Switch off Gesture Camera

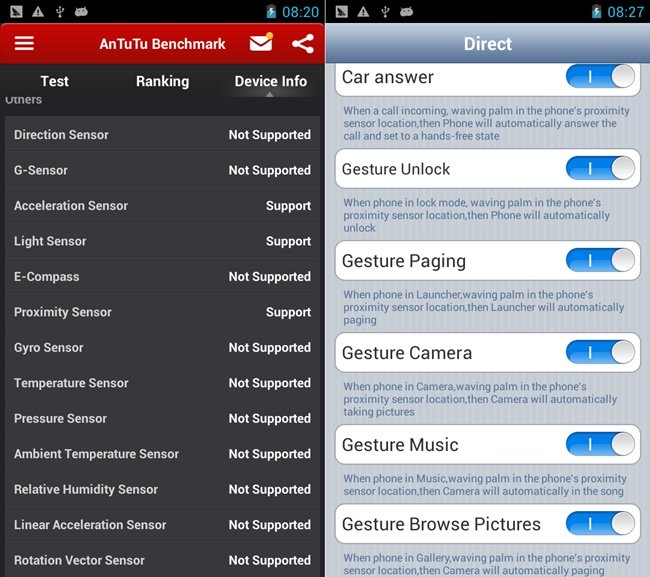(x=600, y=352)
